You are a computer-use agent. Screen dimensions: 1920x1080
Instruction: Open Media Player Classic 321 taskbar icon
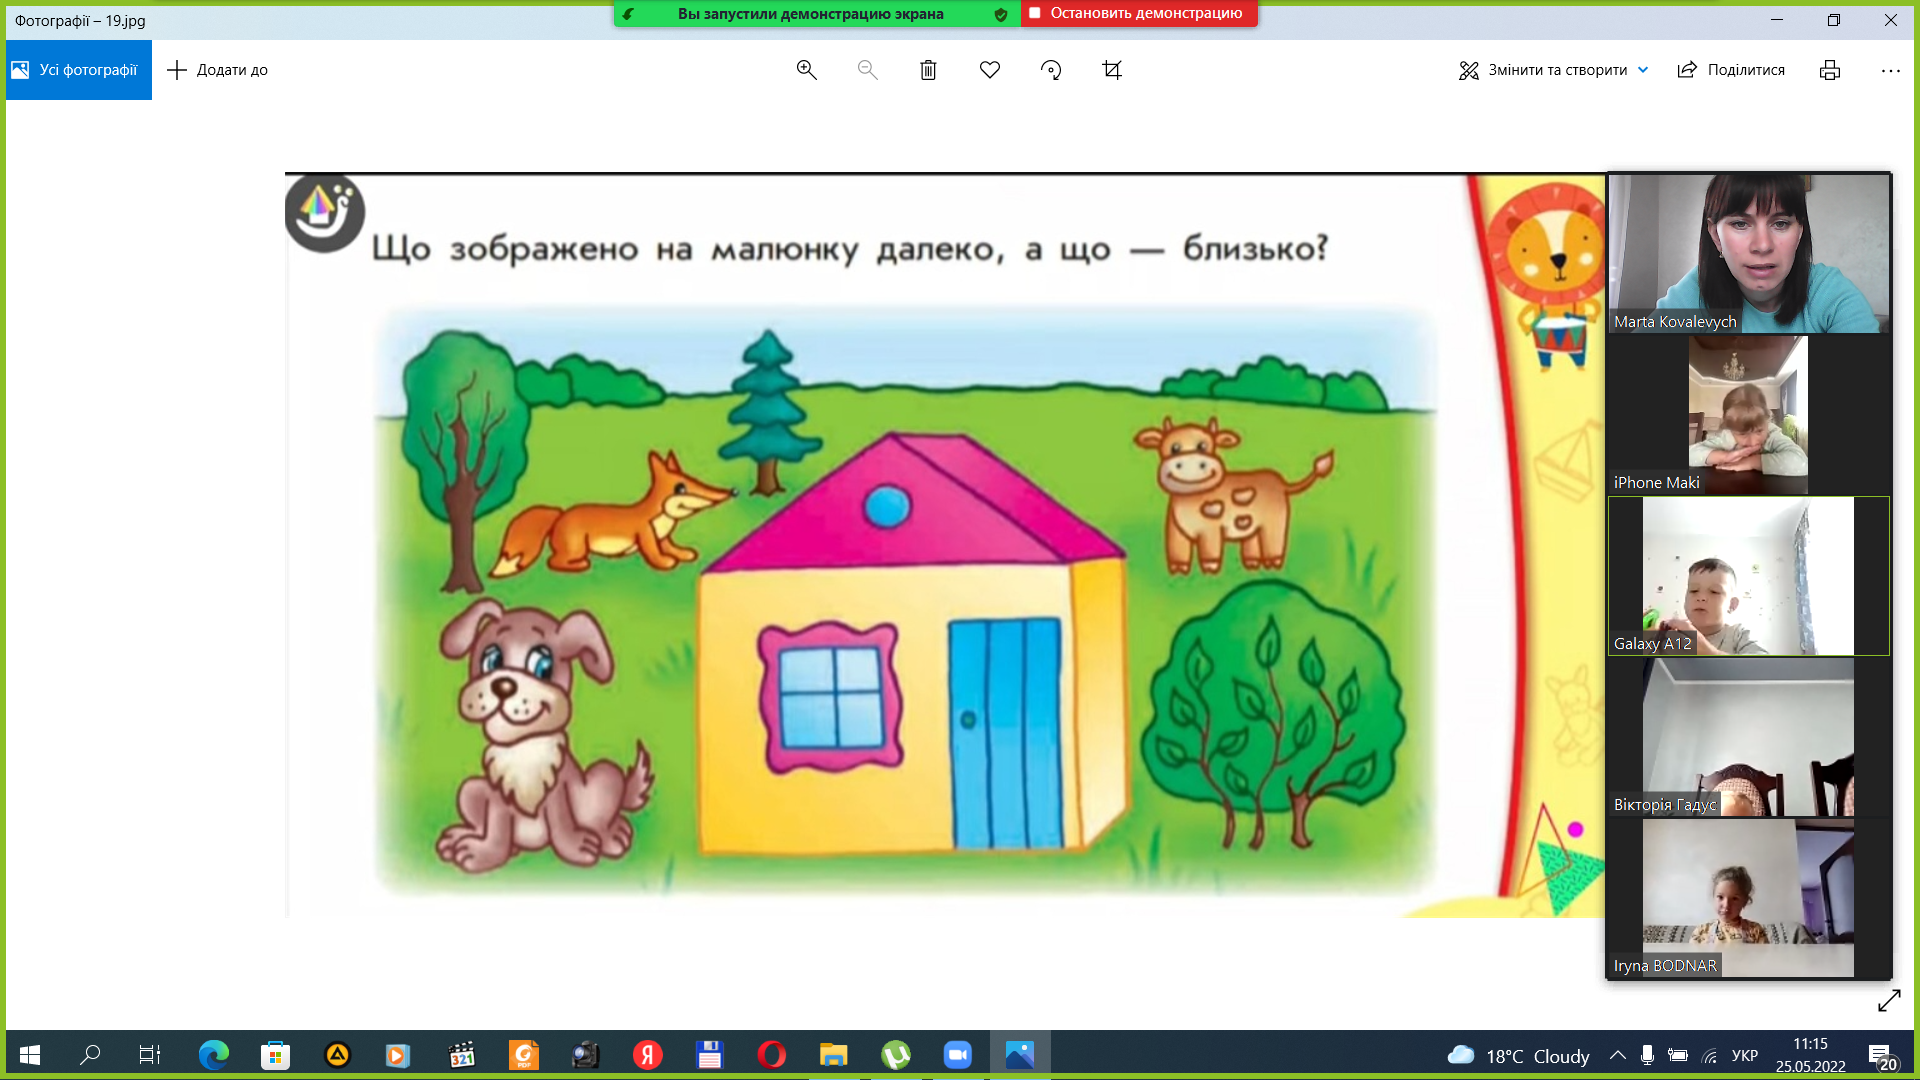461,1054
